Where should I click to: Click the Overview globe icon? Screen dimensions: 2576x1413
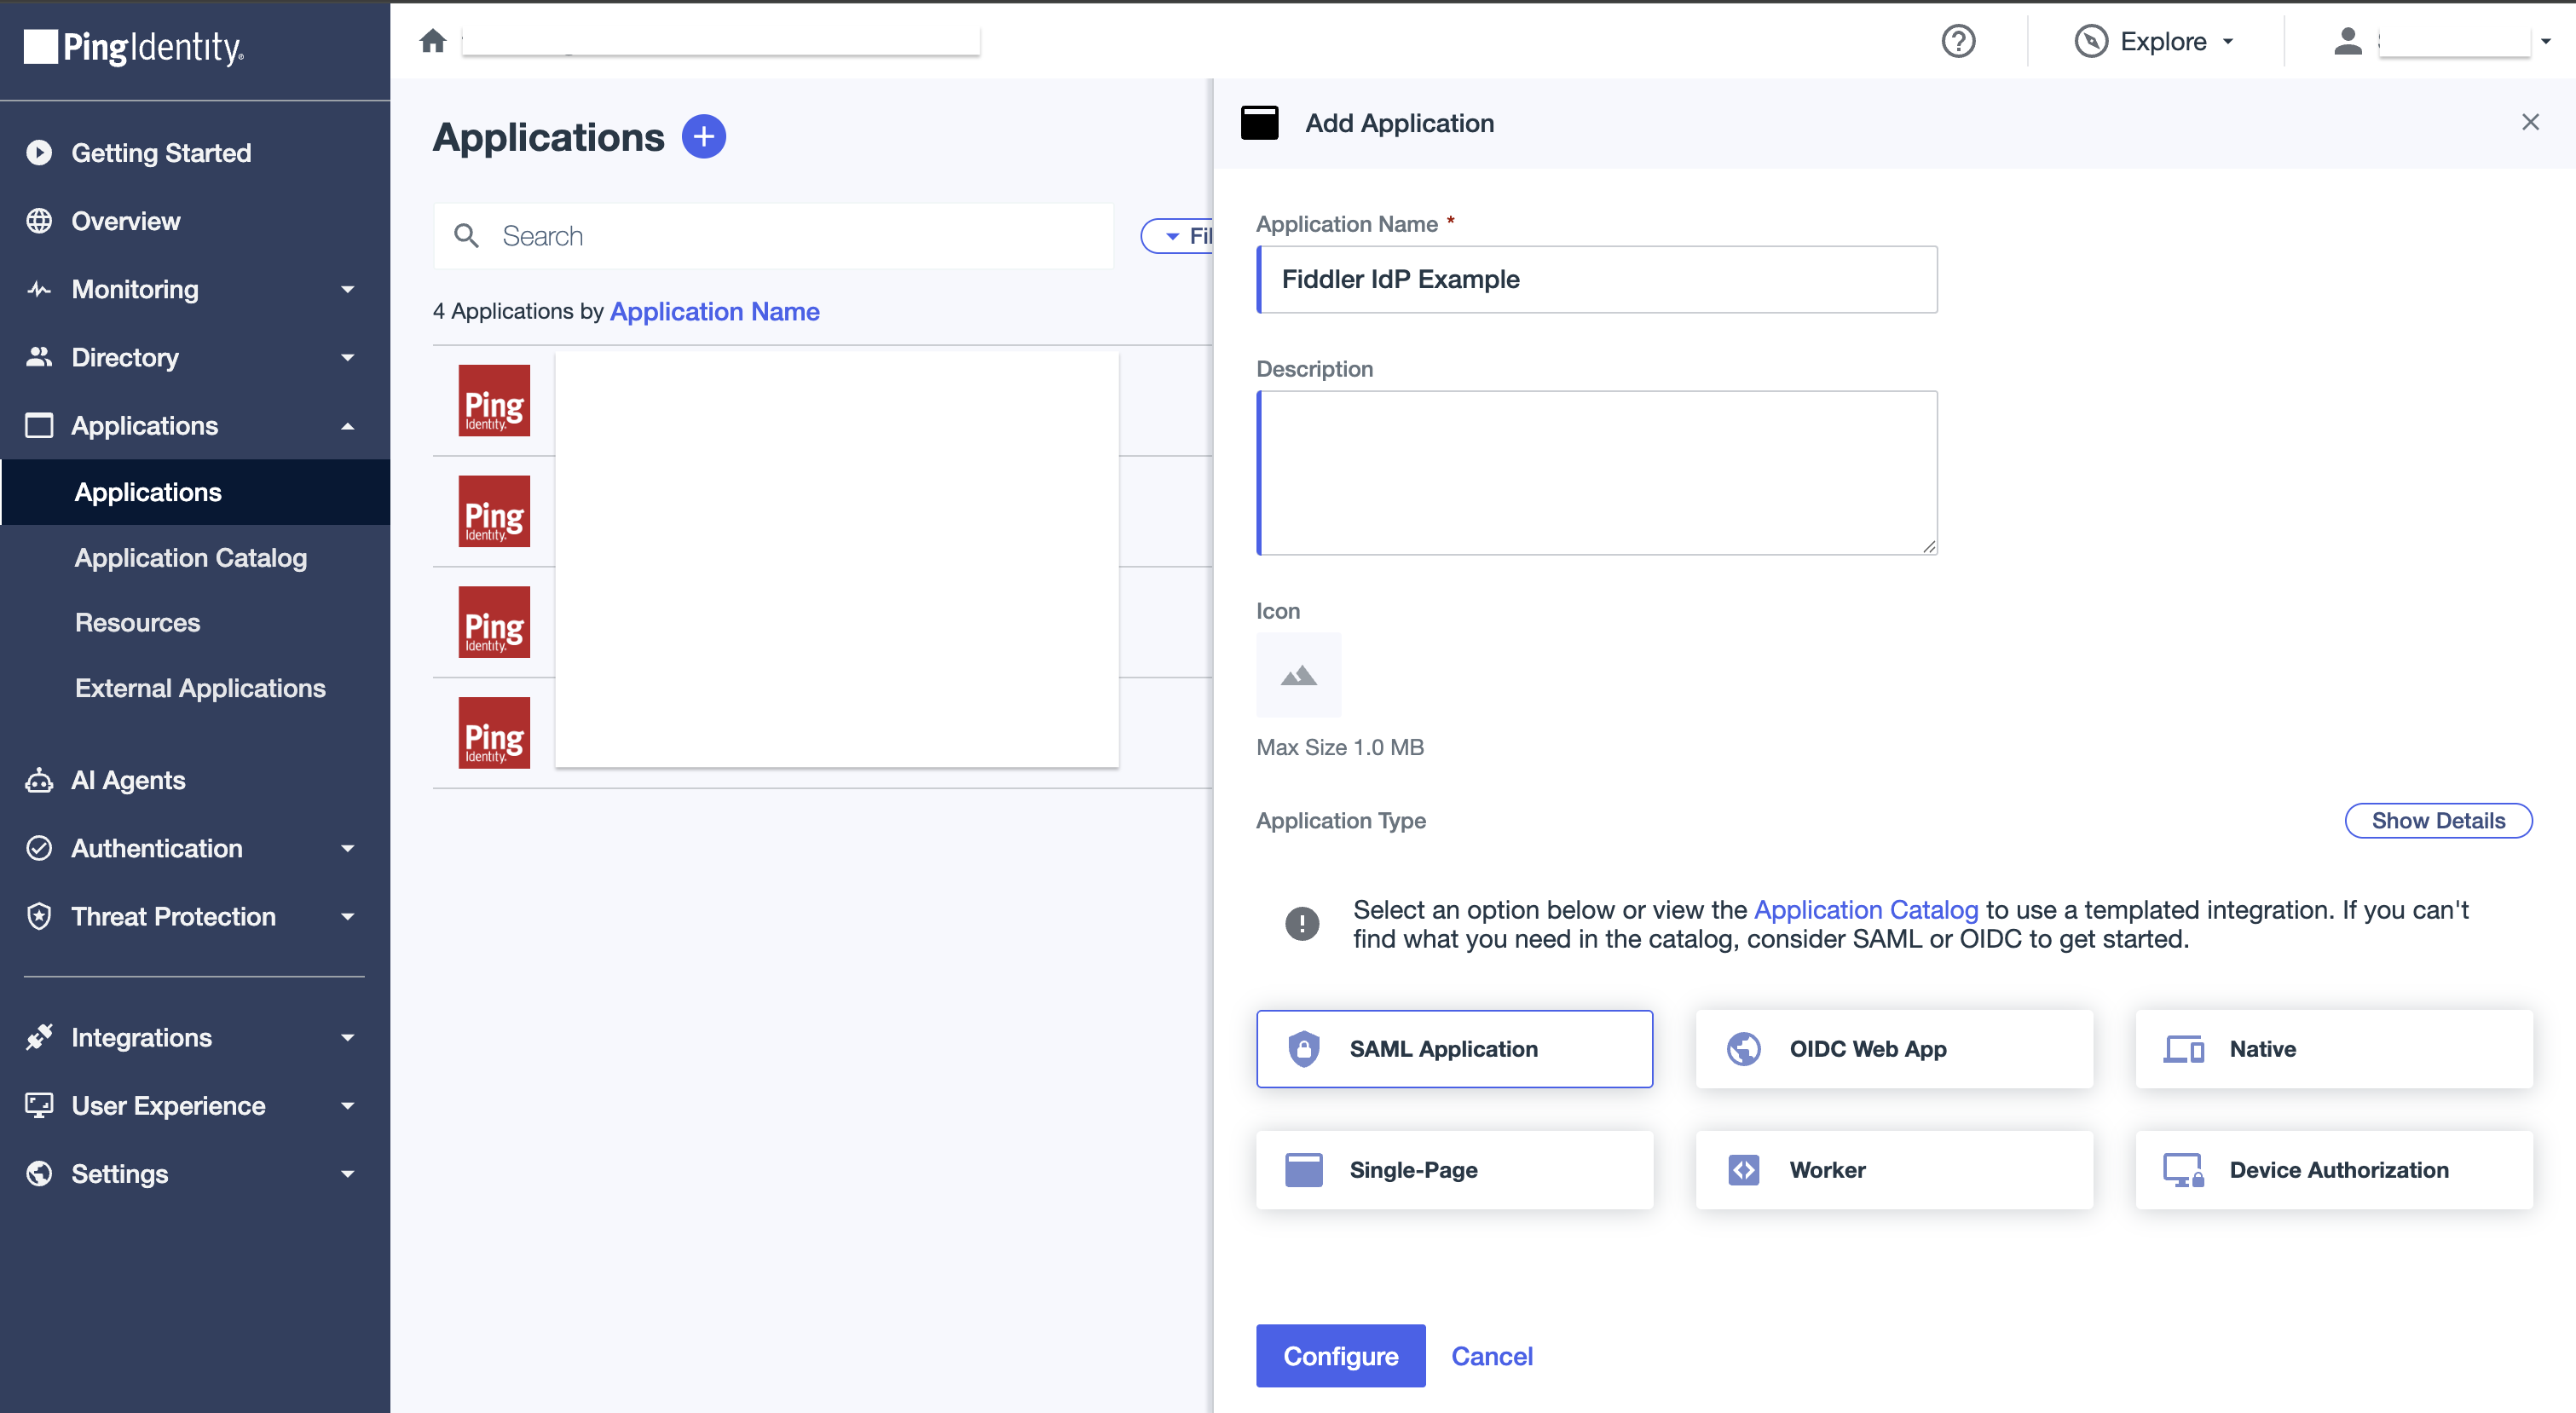tap(39, 221)
